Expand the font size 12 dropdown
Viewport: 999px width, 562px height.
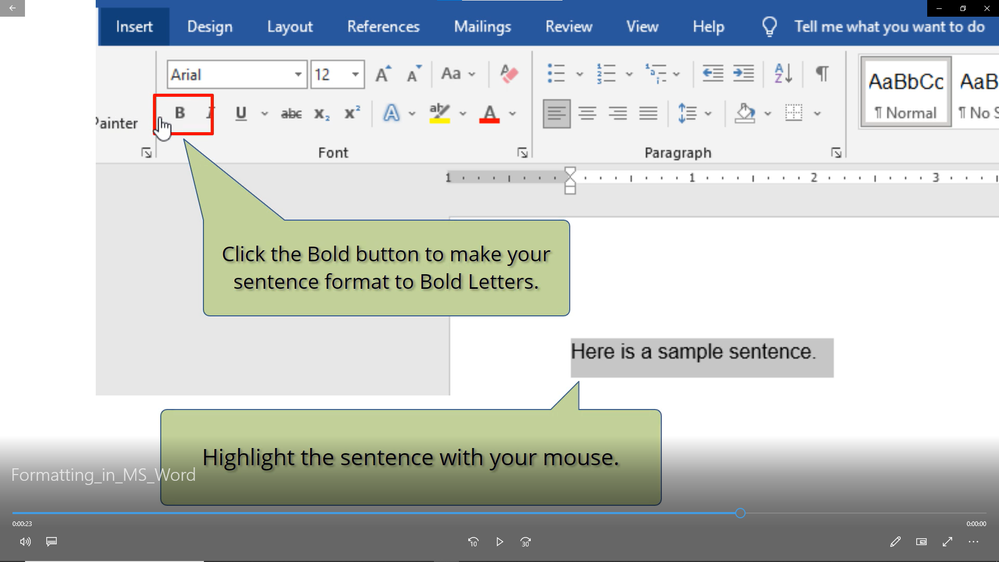coord(355,75)
